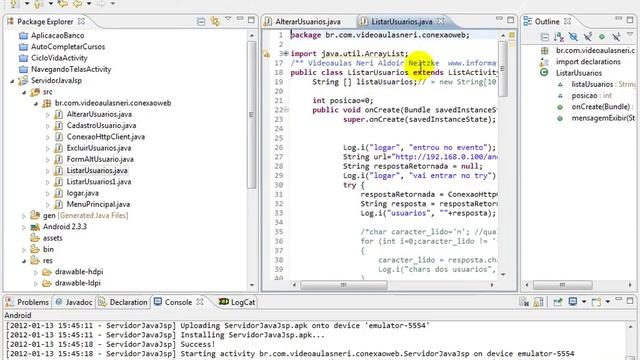The image size is (640, 360).
Task: Click the Last Edit Location icon
Action: click(62, 4)
